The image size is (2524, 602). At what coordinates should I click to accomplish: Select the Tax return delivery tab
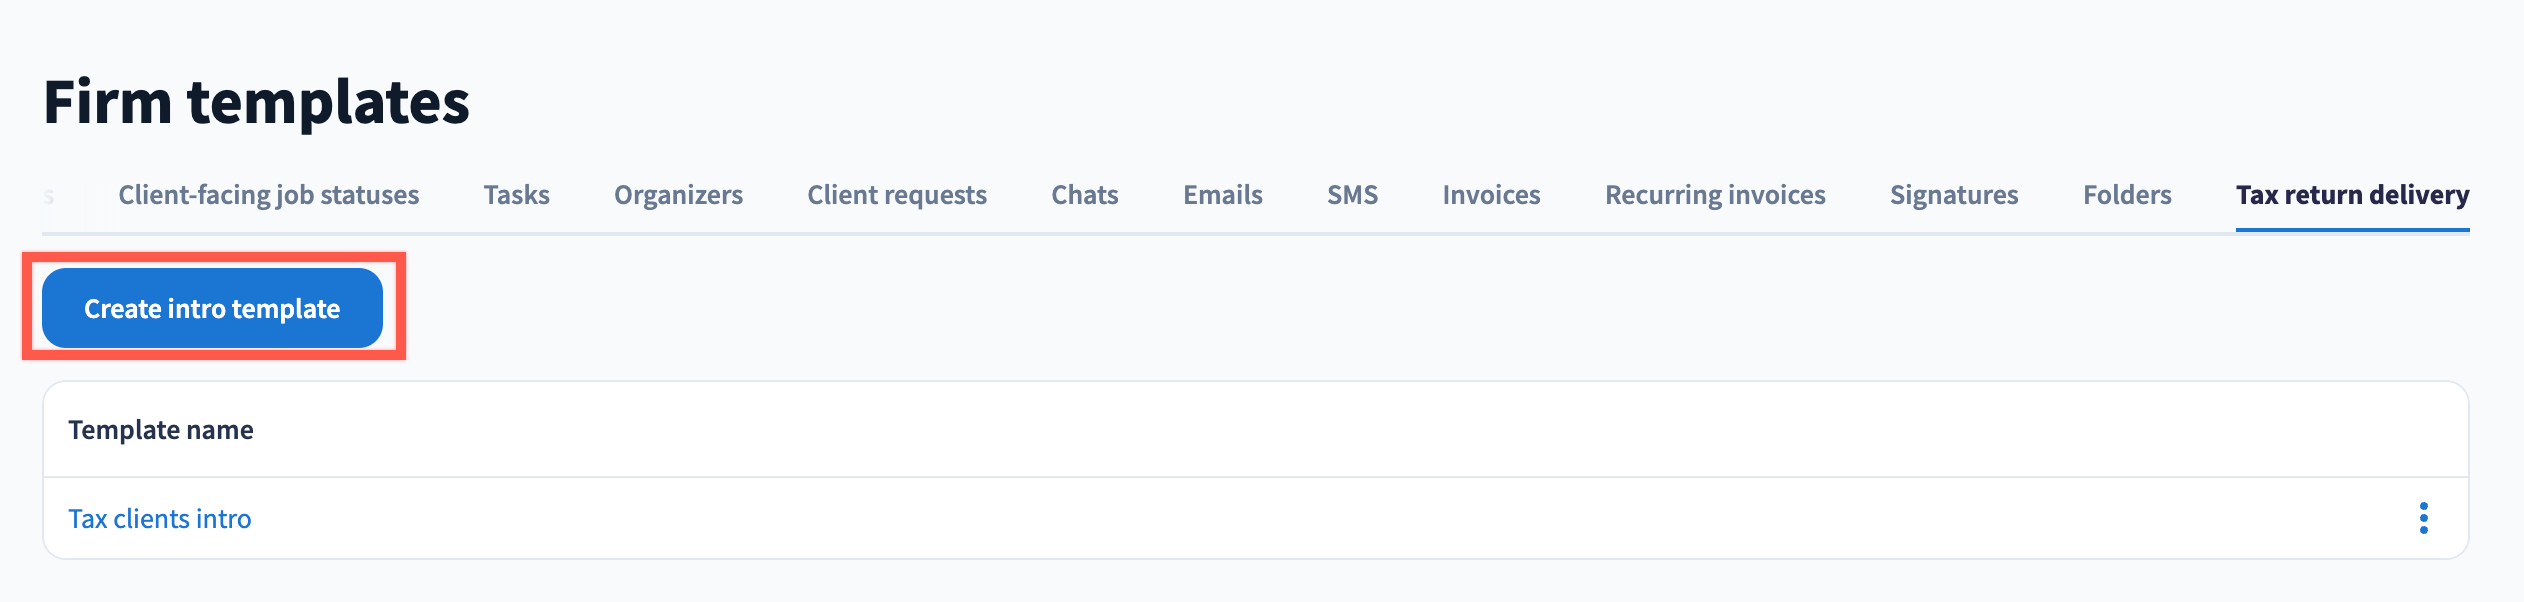[2352, 195]
